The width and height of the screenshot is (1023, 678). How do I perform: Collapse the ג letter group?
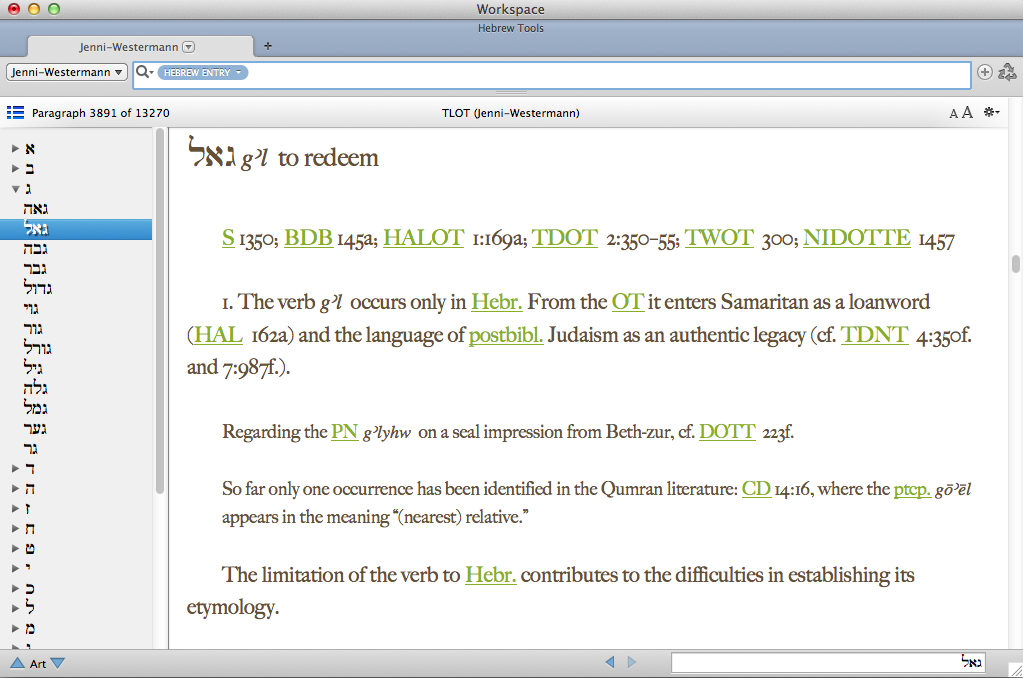click(x=15, y=188)
